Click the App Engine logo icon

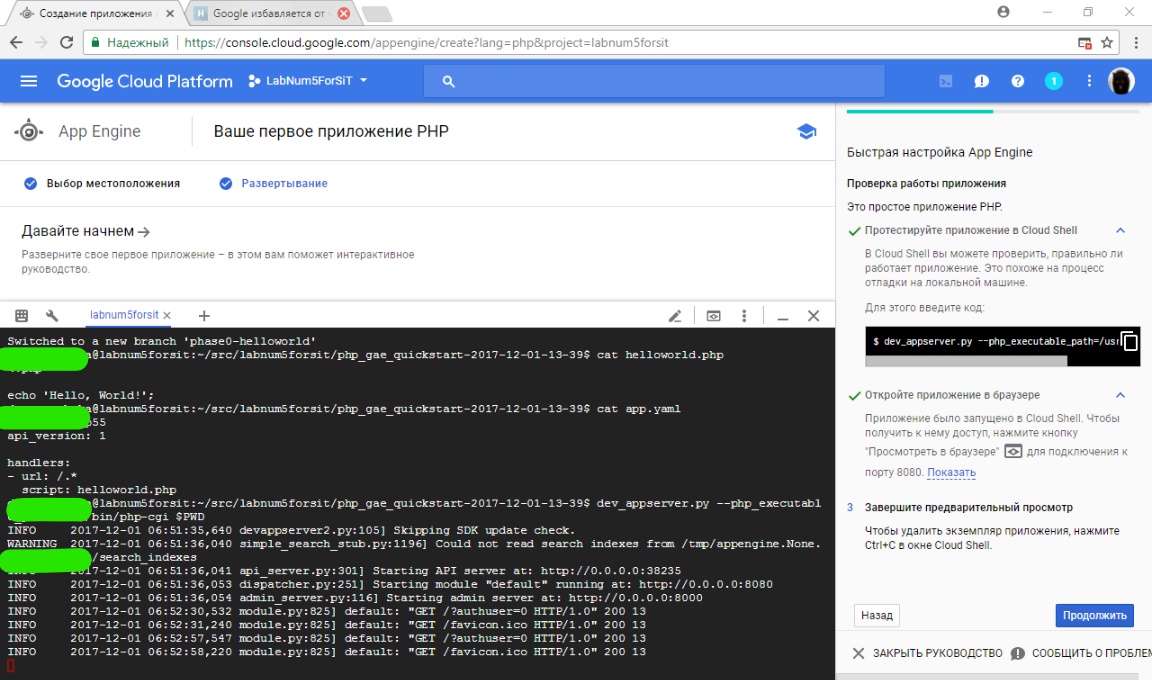29,131
